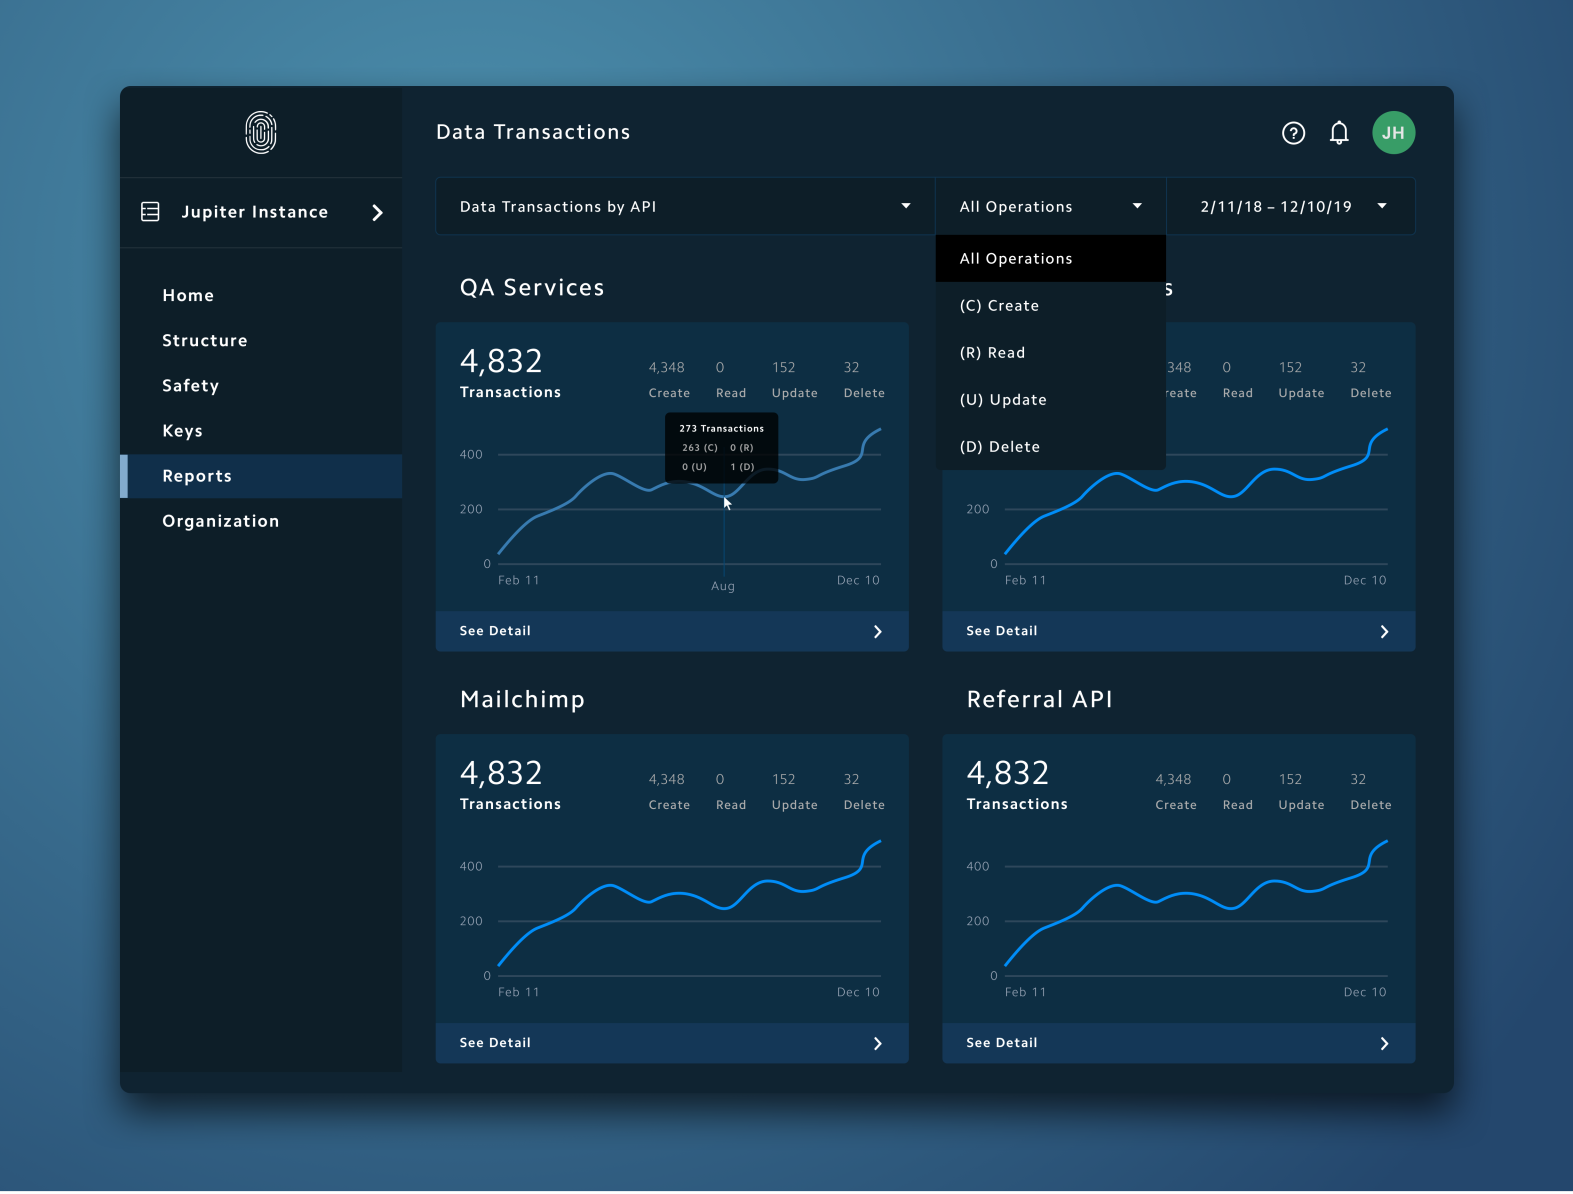Click 152 Update stat in Mailchimp

tap(794, 792)
